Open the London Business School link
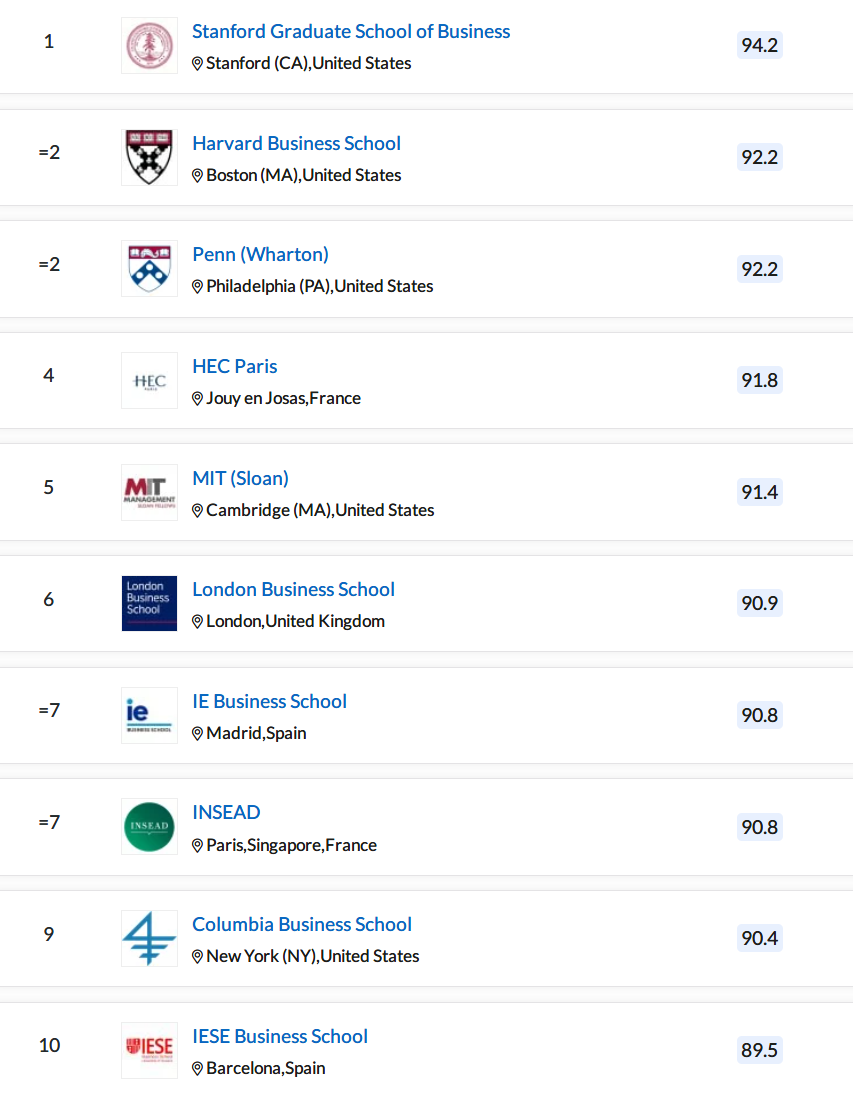 coord(294,590)
